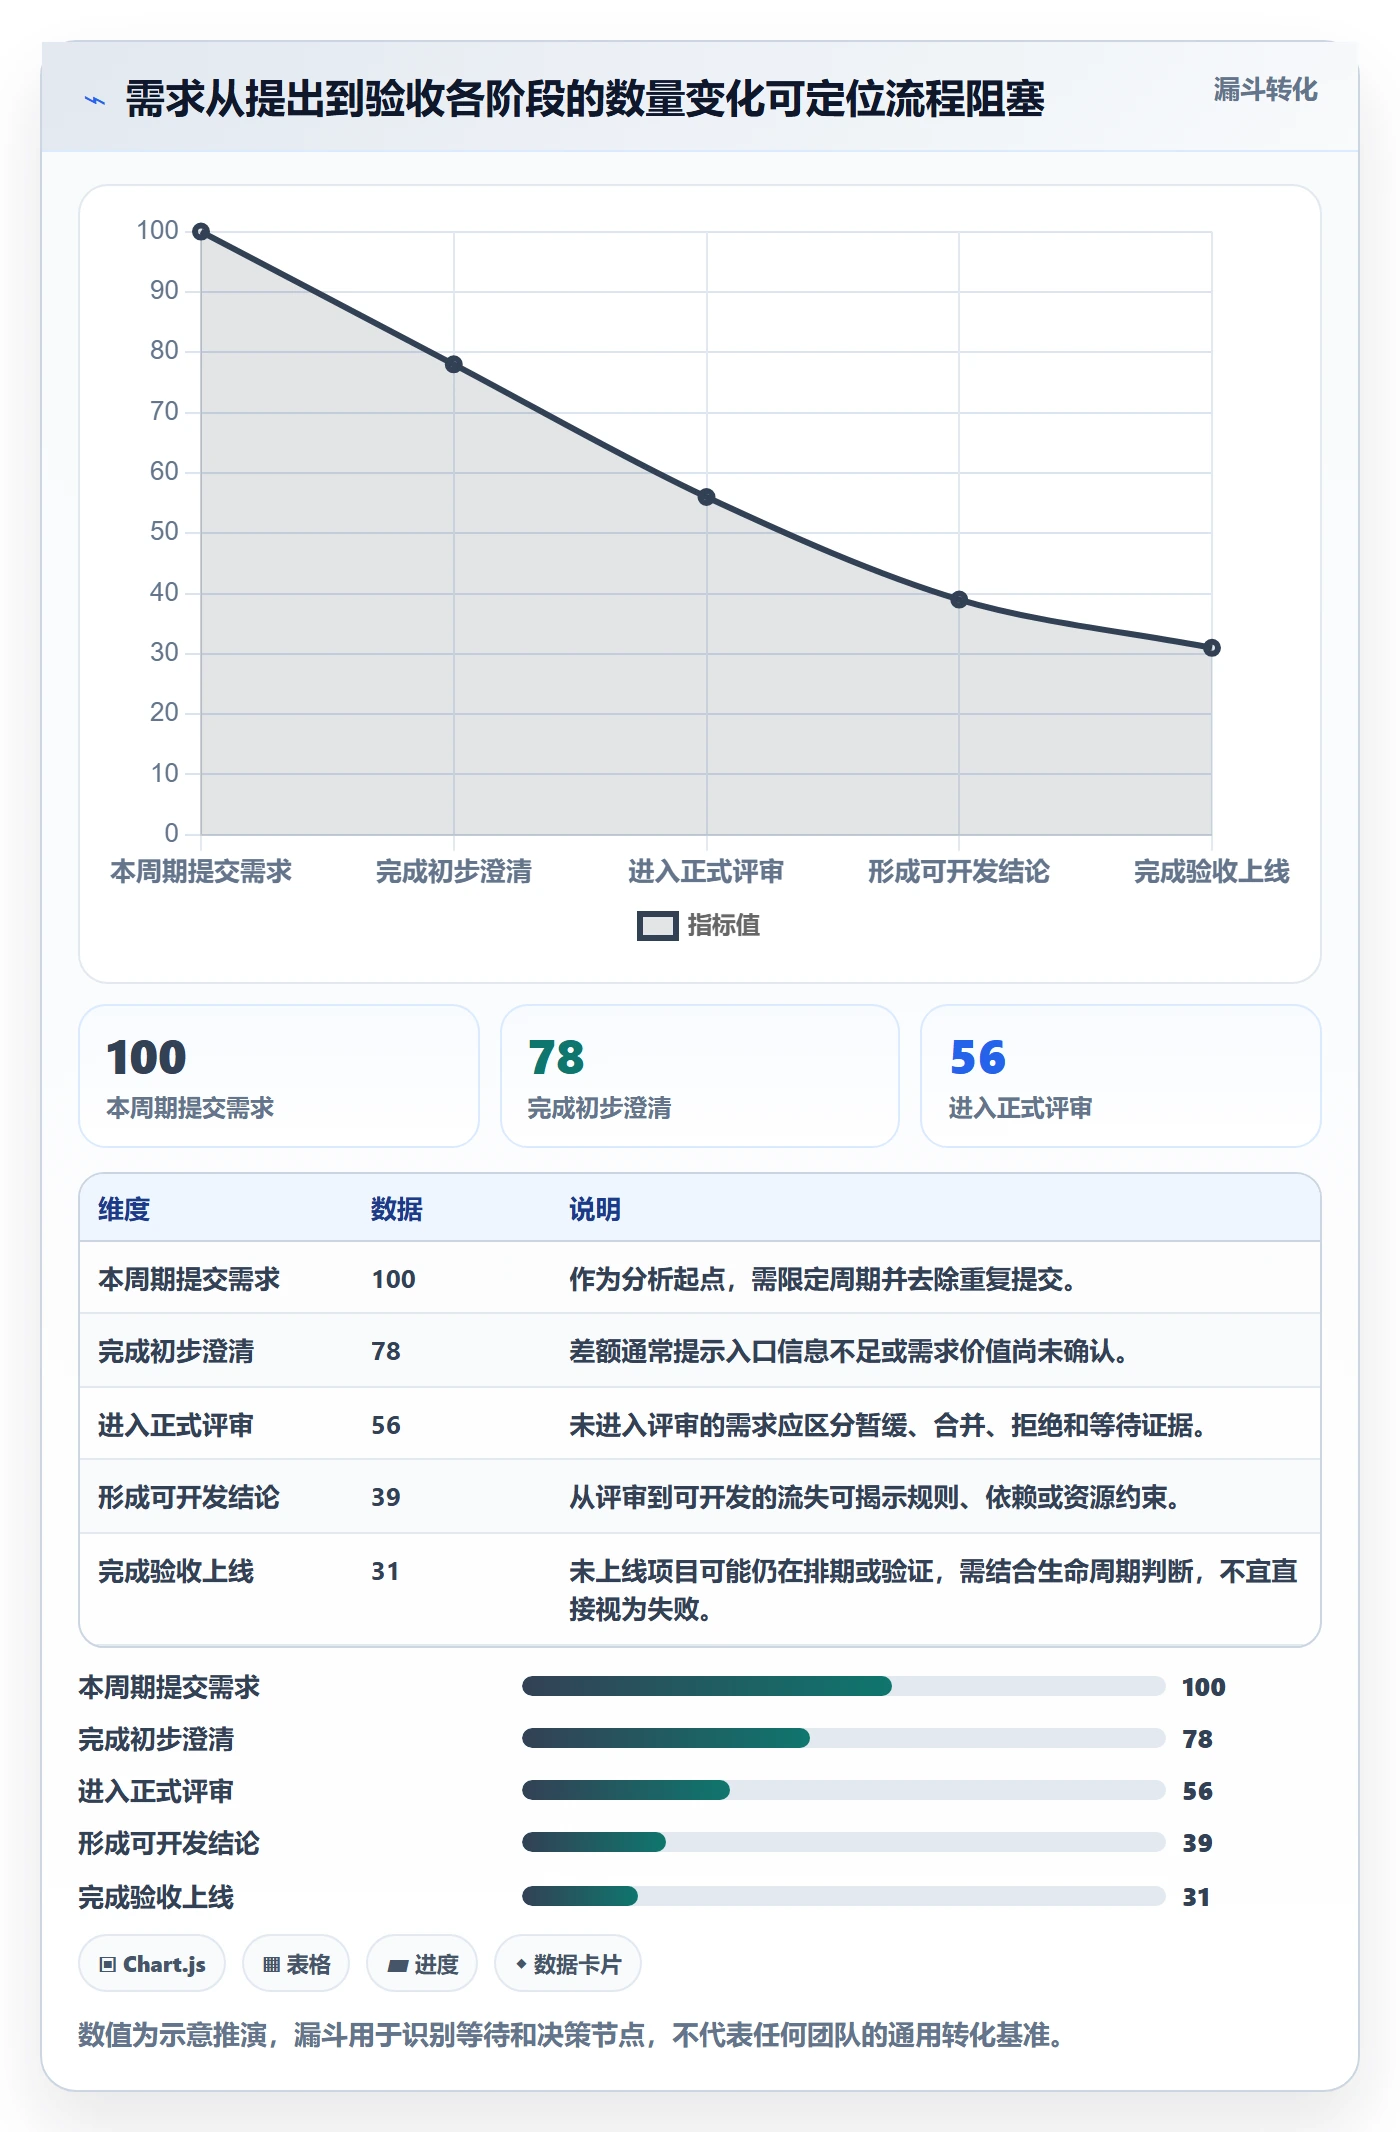Click the 形成可开发结论 progress bar

pyautogui.click(x=844, y=1842)
